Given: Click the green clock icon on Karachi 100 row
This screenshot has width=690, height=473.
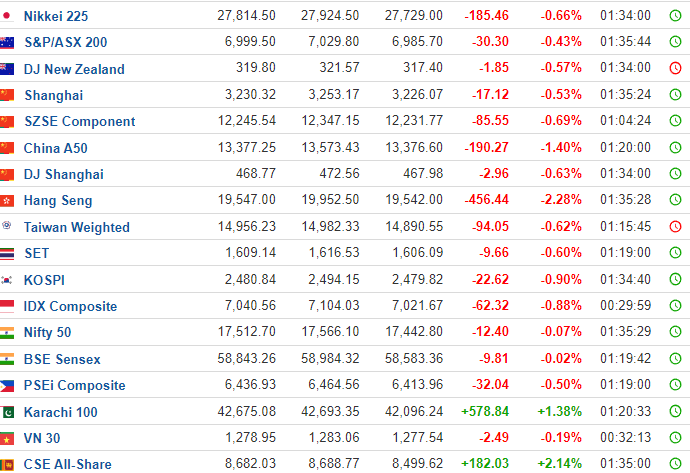Looking at the screenshot, I should point(675,411).
